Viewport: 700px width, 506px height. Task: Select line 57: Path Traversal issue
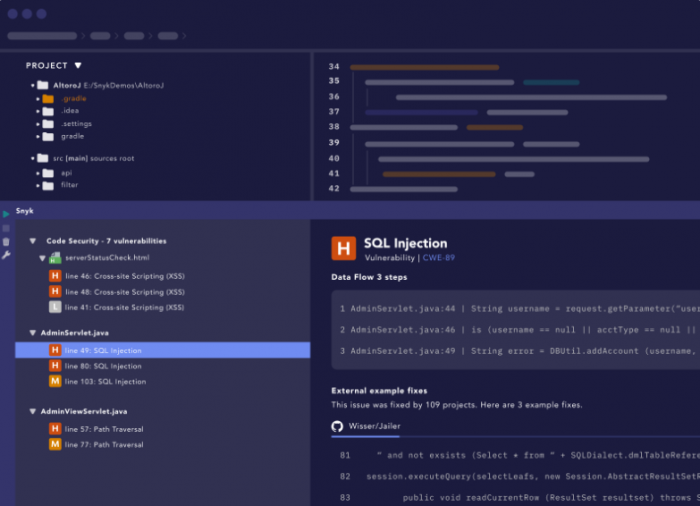click(x=104, y=429)
